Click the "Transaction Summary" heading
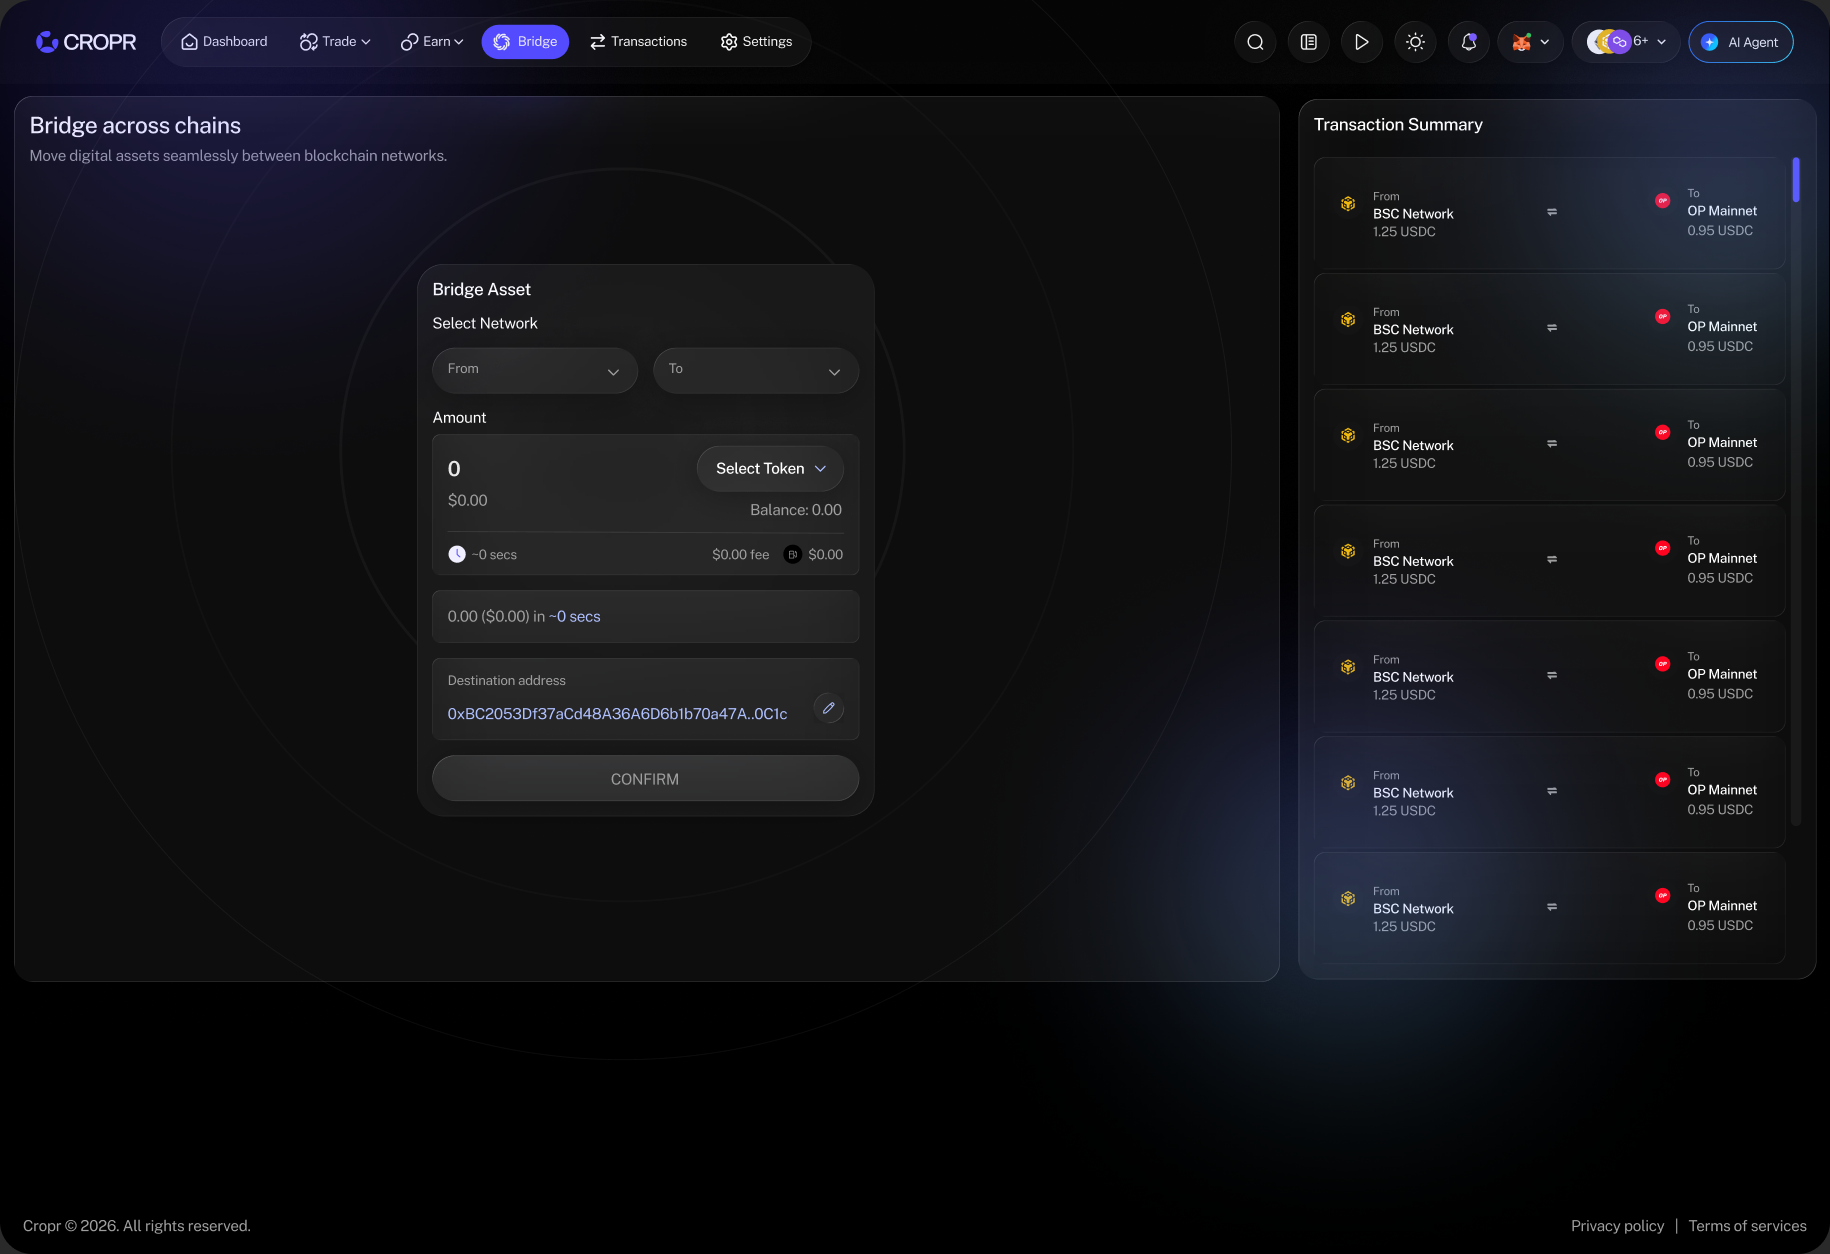The image size is (1830, 1254). tap(1398, 125)
